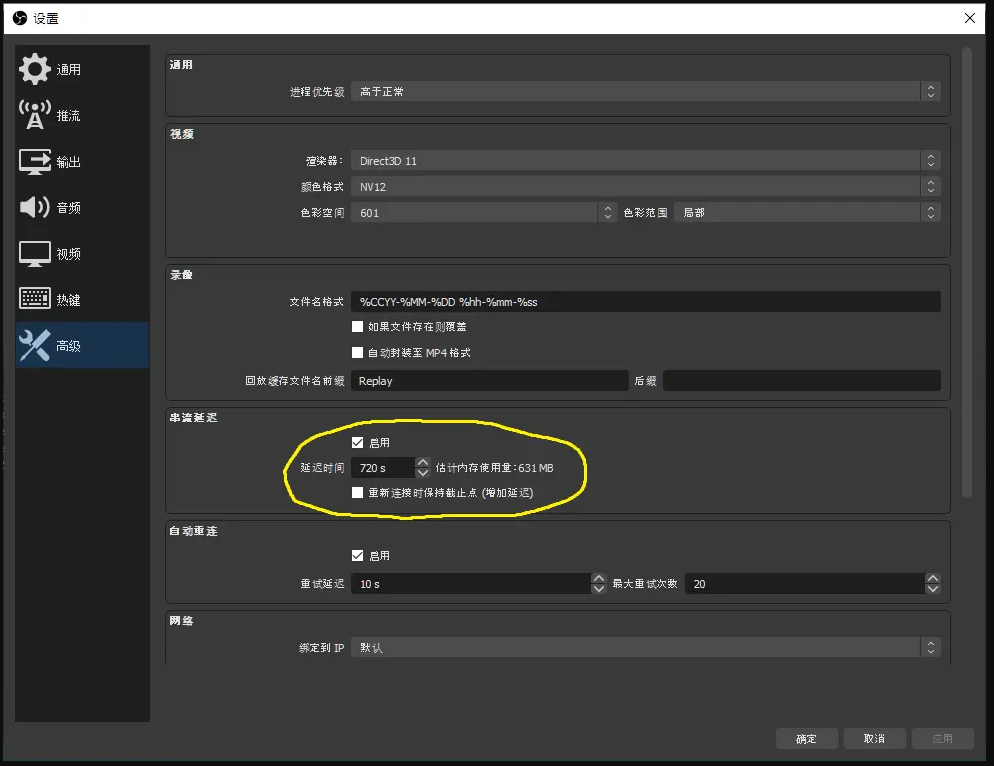Click the 确定 button
Screen dimensions: 994x766
click(x=806, y=738)
